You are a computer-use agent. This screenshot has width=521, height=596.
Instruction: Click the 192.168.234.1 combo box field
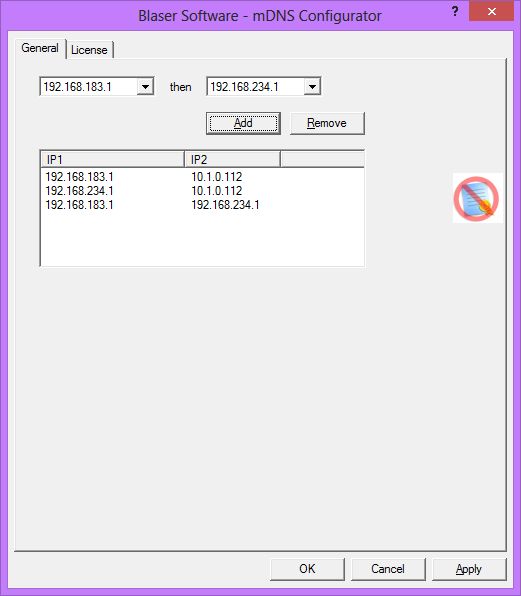point(264,87)
